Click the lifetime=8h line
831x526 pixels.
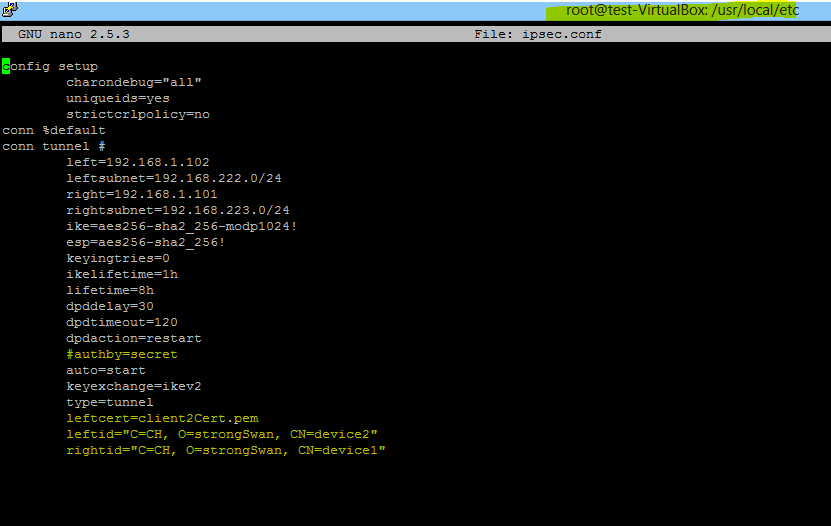coord(110,290)
